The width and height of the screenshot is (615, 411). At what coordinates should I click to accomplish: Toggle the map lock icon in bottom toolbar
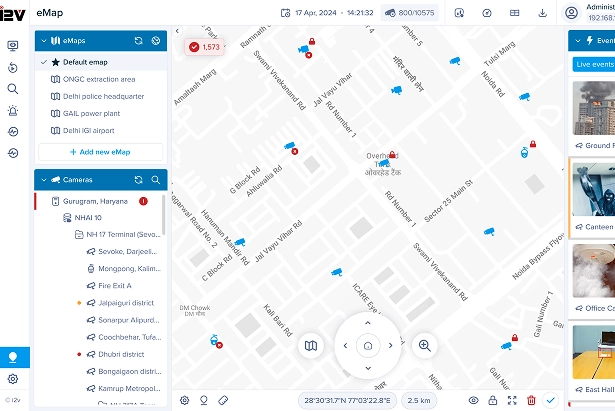pyautogui.click(x=493, y=400)
